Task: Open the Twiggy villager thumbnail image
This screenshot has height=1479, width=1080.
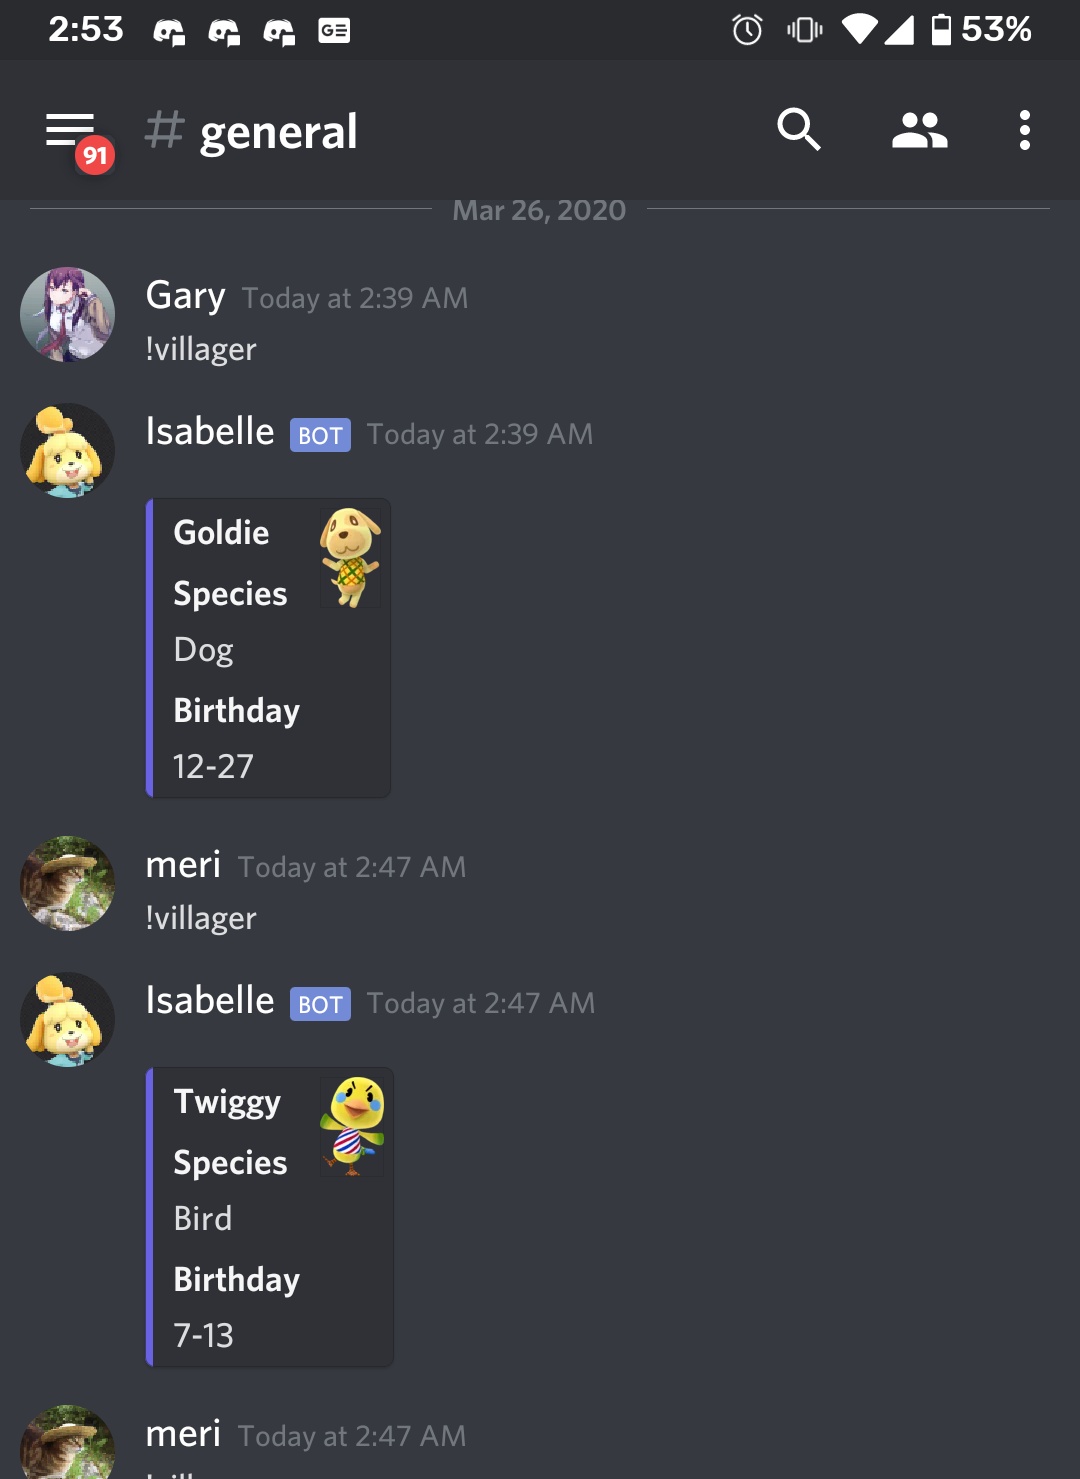Action: [352, 1126]
